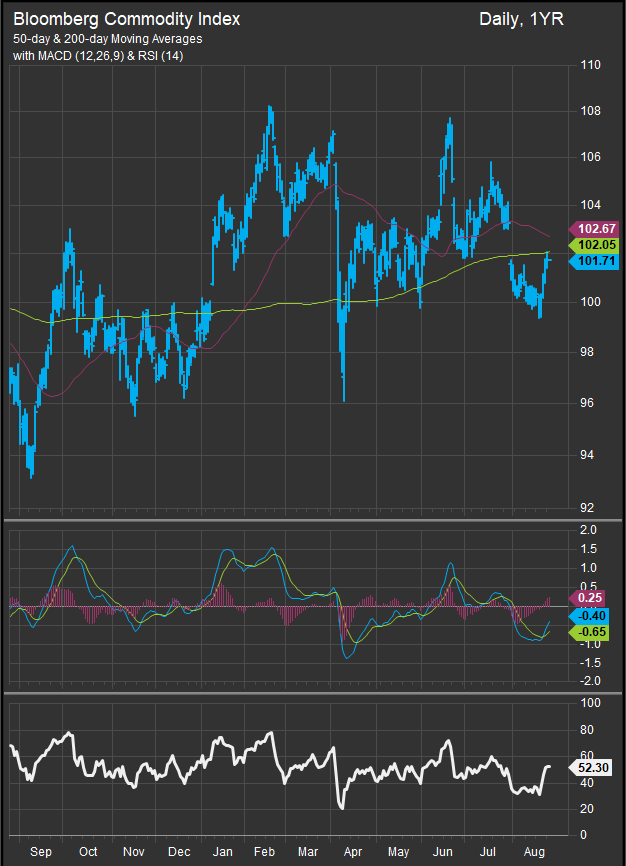Click the 2.0 level on the MACD axis
The height and width of the screenshot is (866, 626).
[588, 530]
